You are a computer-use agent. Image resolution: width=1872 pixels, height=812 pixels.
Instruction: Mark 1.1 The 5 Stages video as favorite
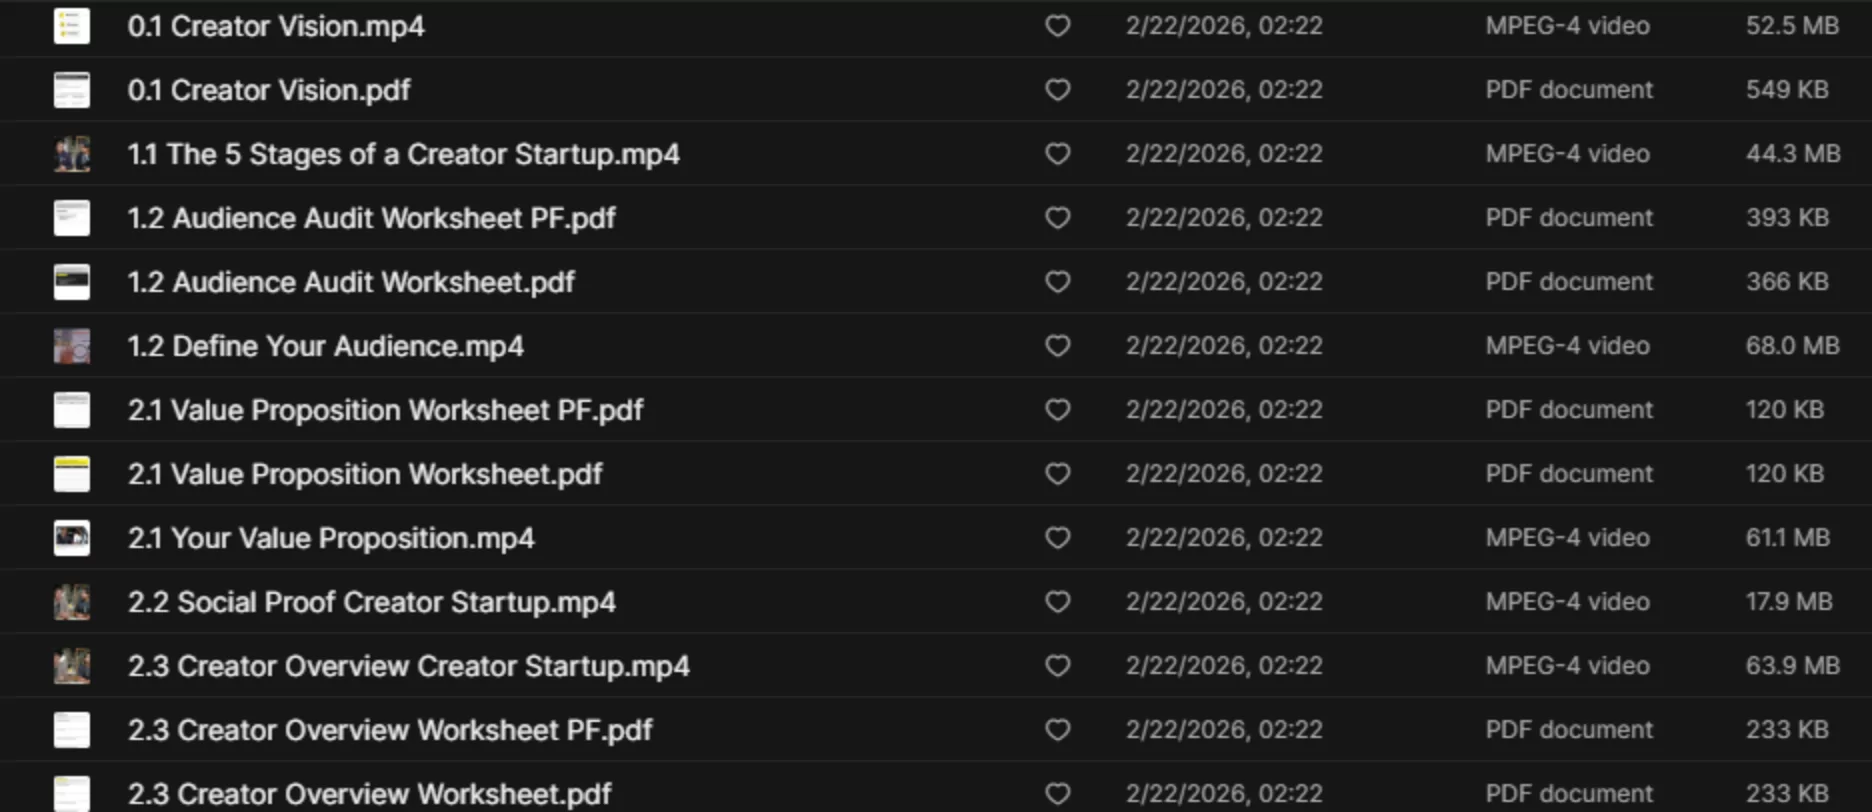point(1057,154)
